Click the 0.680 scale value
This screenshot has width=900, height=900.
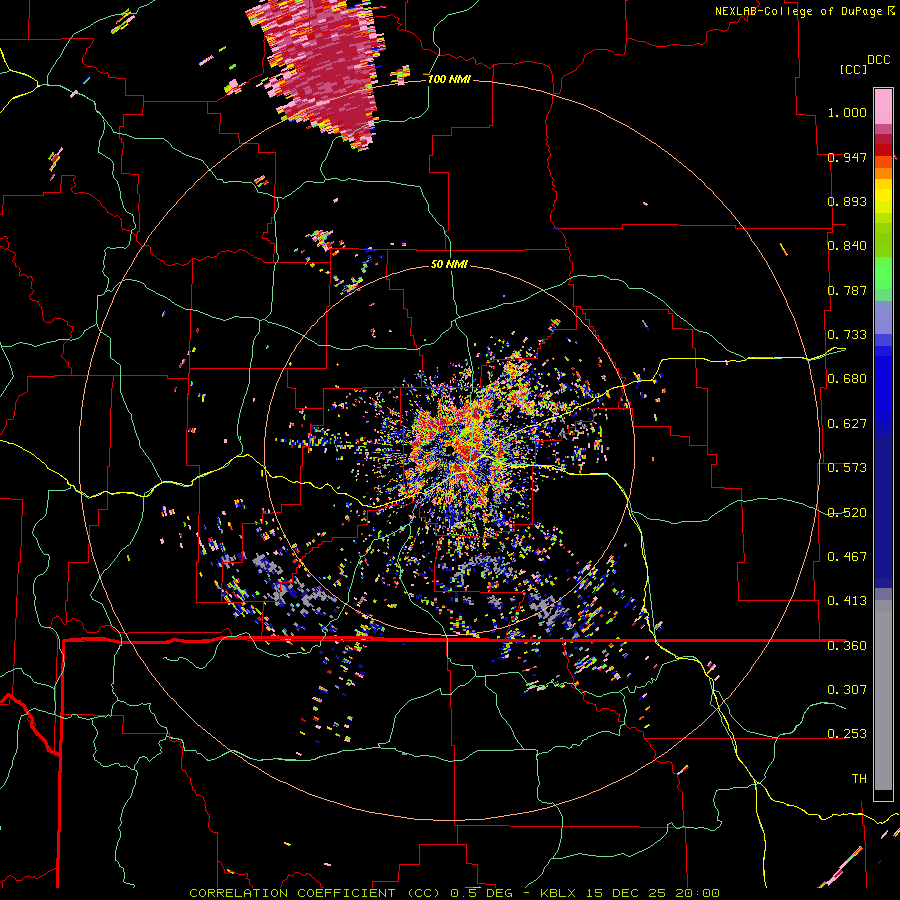click(847, 379)
